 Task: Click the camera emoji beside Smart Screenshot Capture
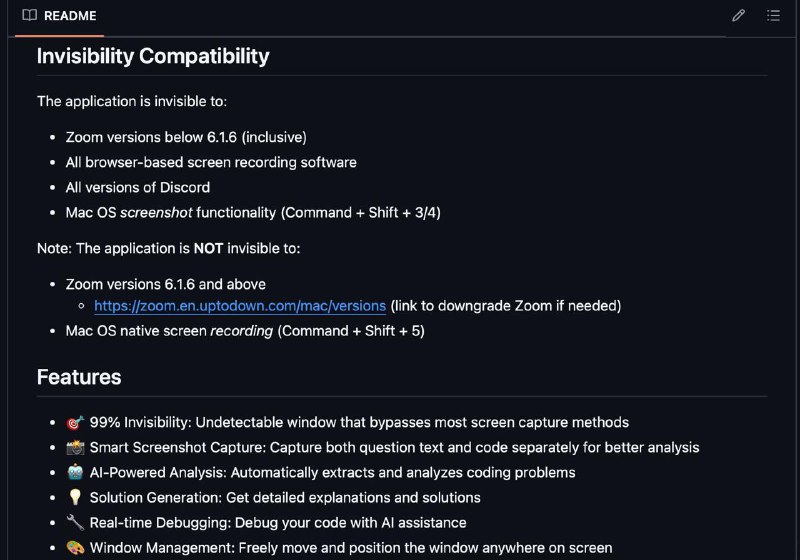click(x=75, y=447)
